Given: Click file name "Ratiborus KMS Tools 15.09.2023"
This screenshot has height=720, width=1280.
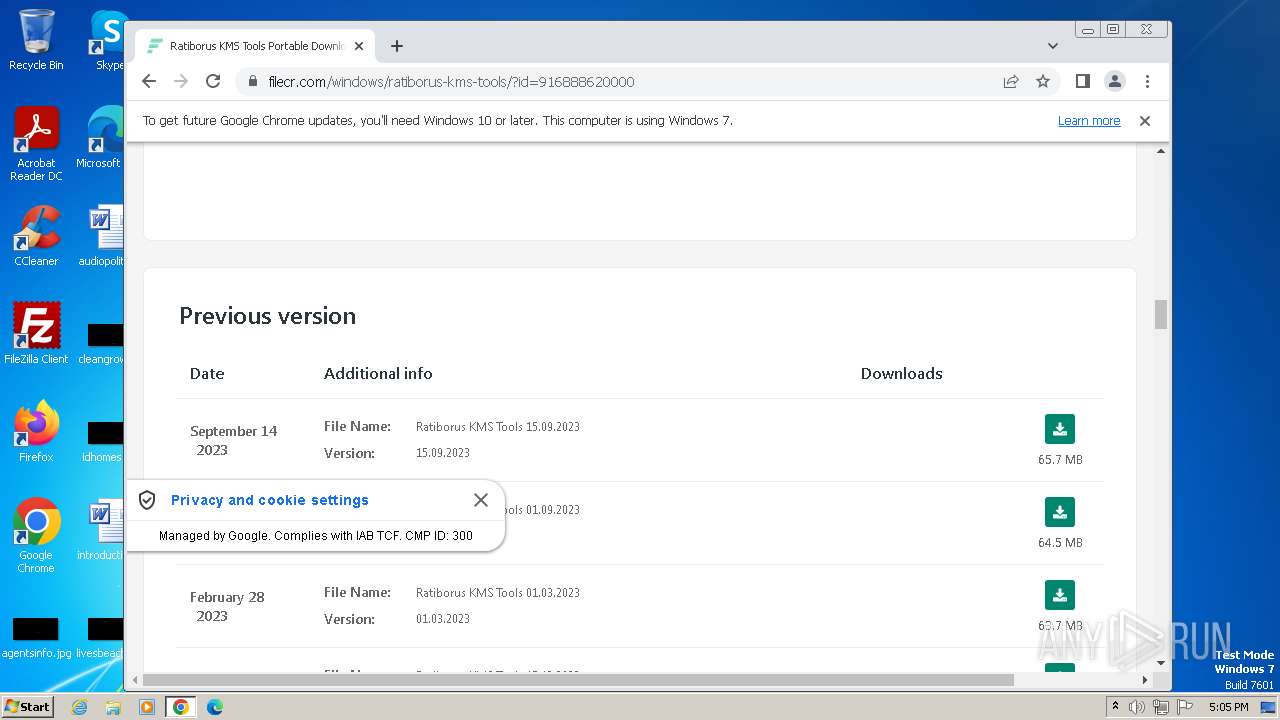Looking at the screenshot, I should tap(498, 427).
